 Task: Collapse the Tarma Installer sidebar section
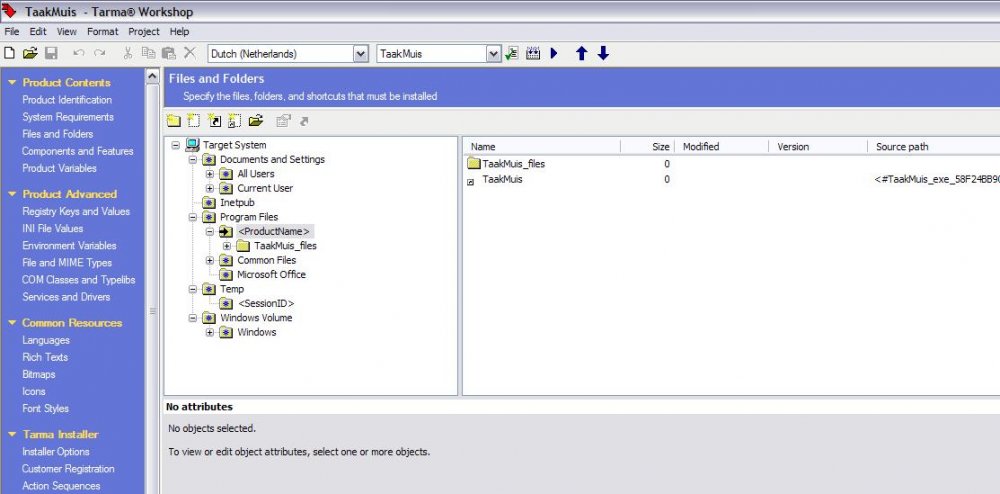tap(11, 434)
